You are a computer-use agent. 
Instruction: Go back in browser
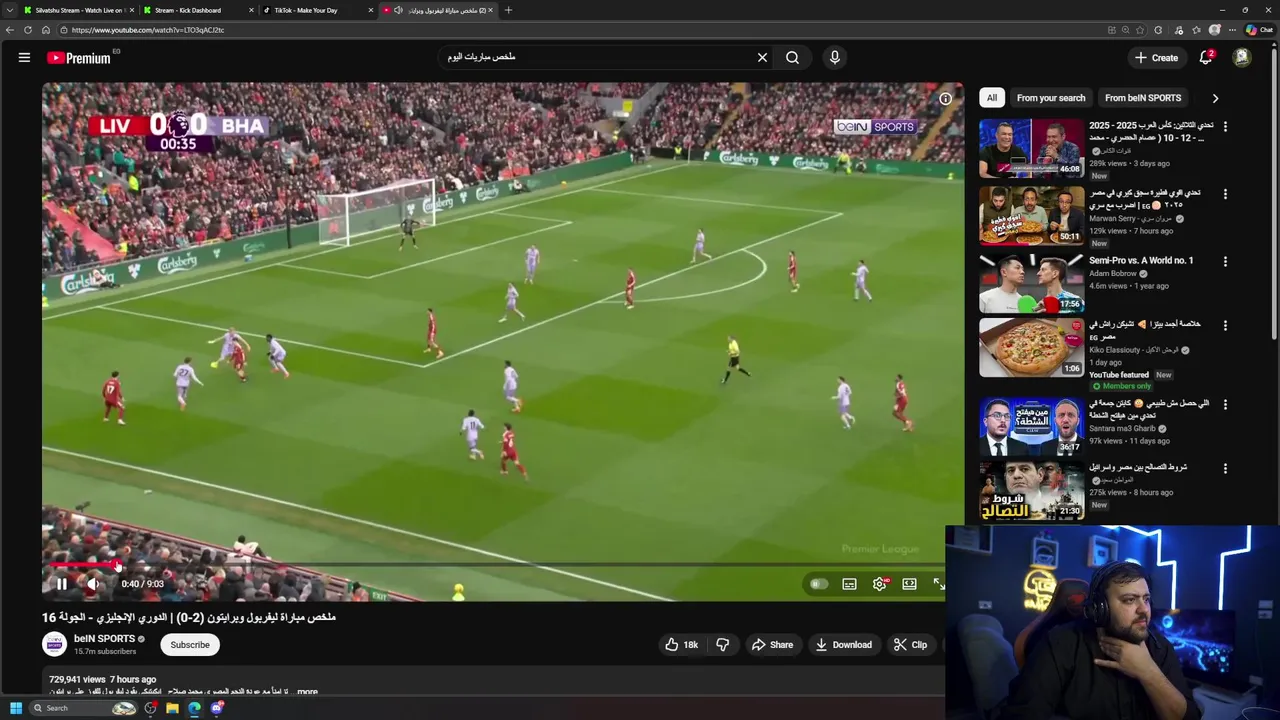point(10,30)
